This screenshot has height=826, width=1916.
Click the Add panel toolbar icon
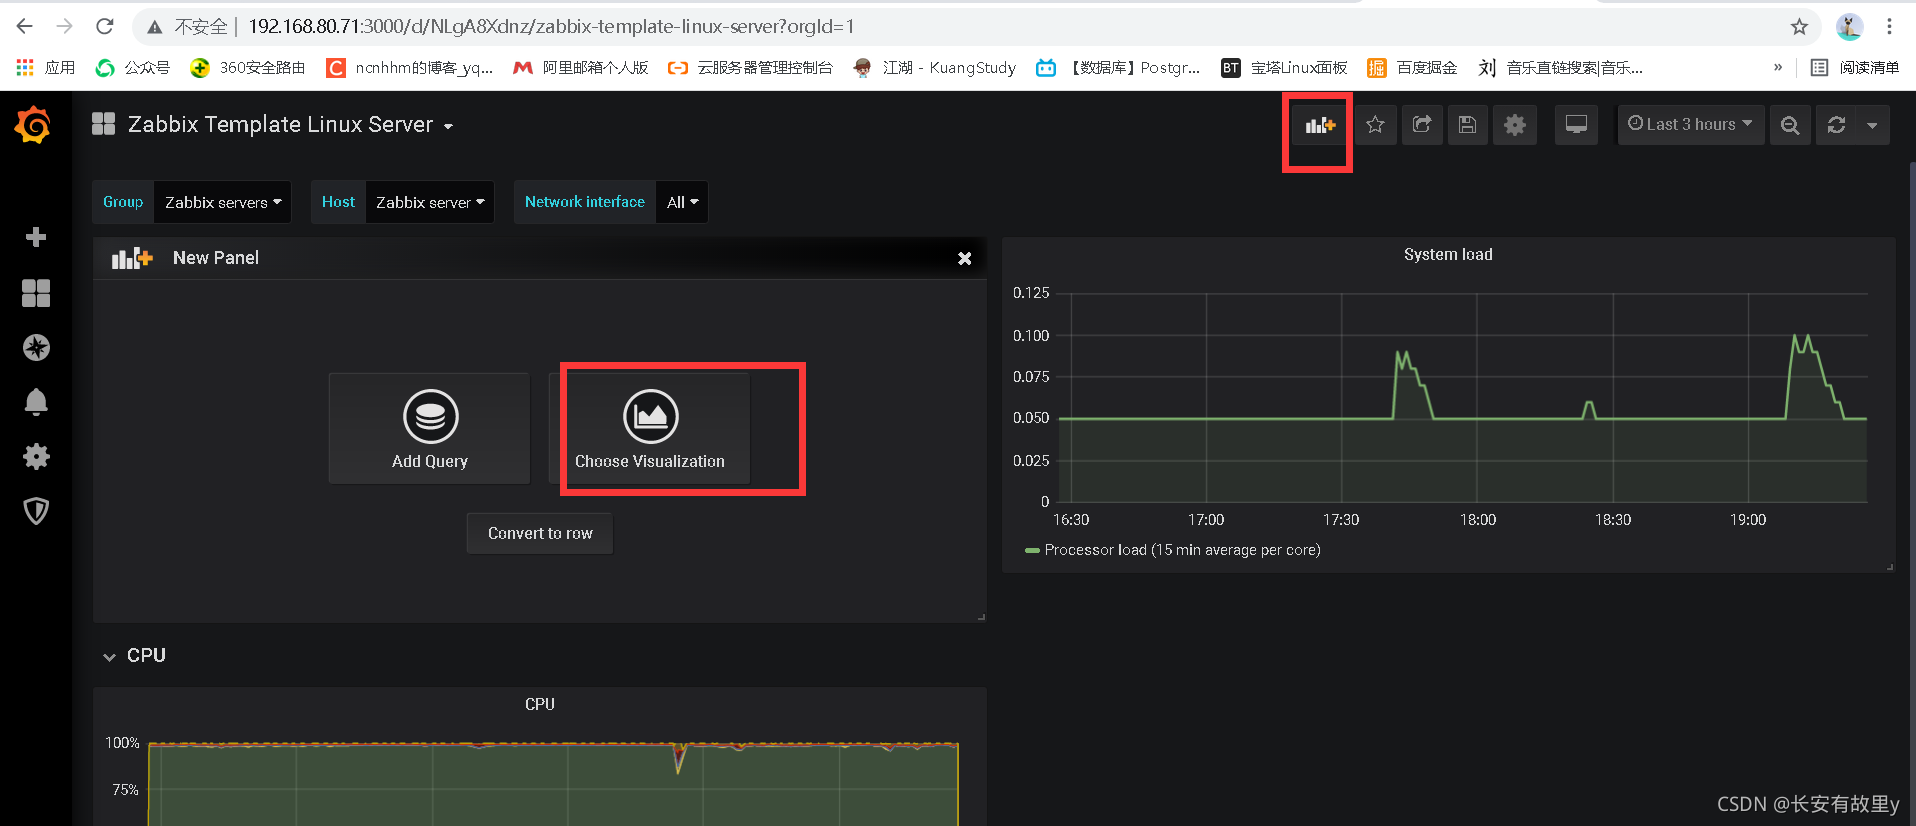pos(1320,125)
